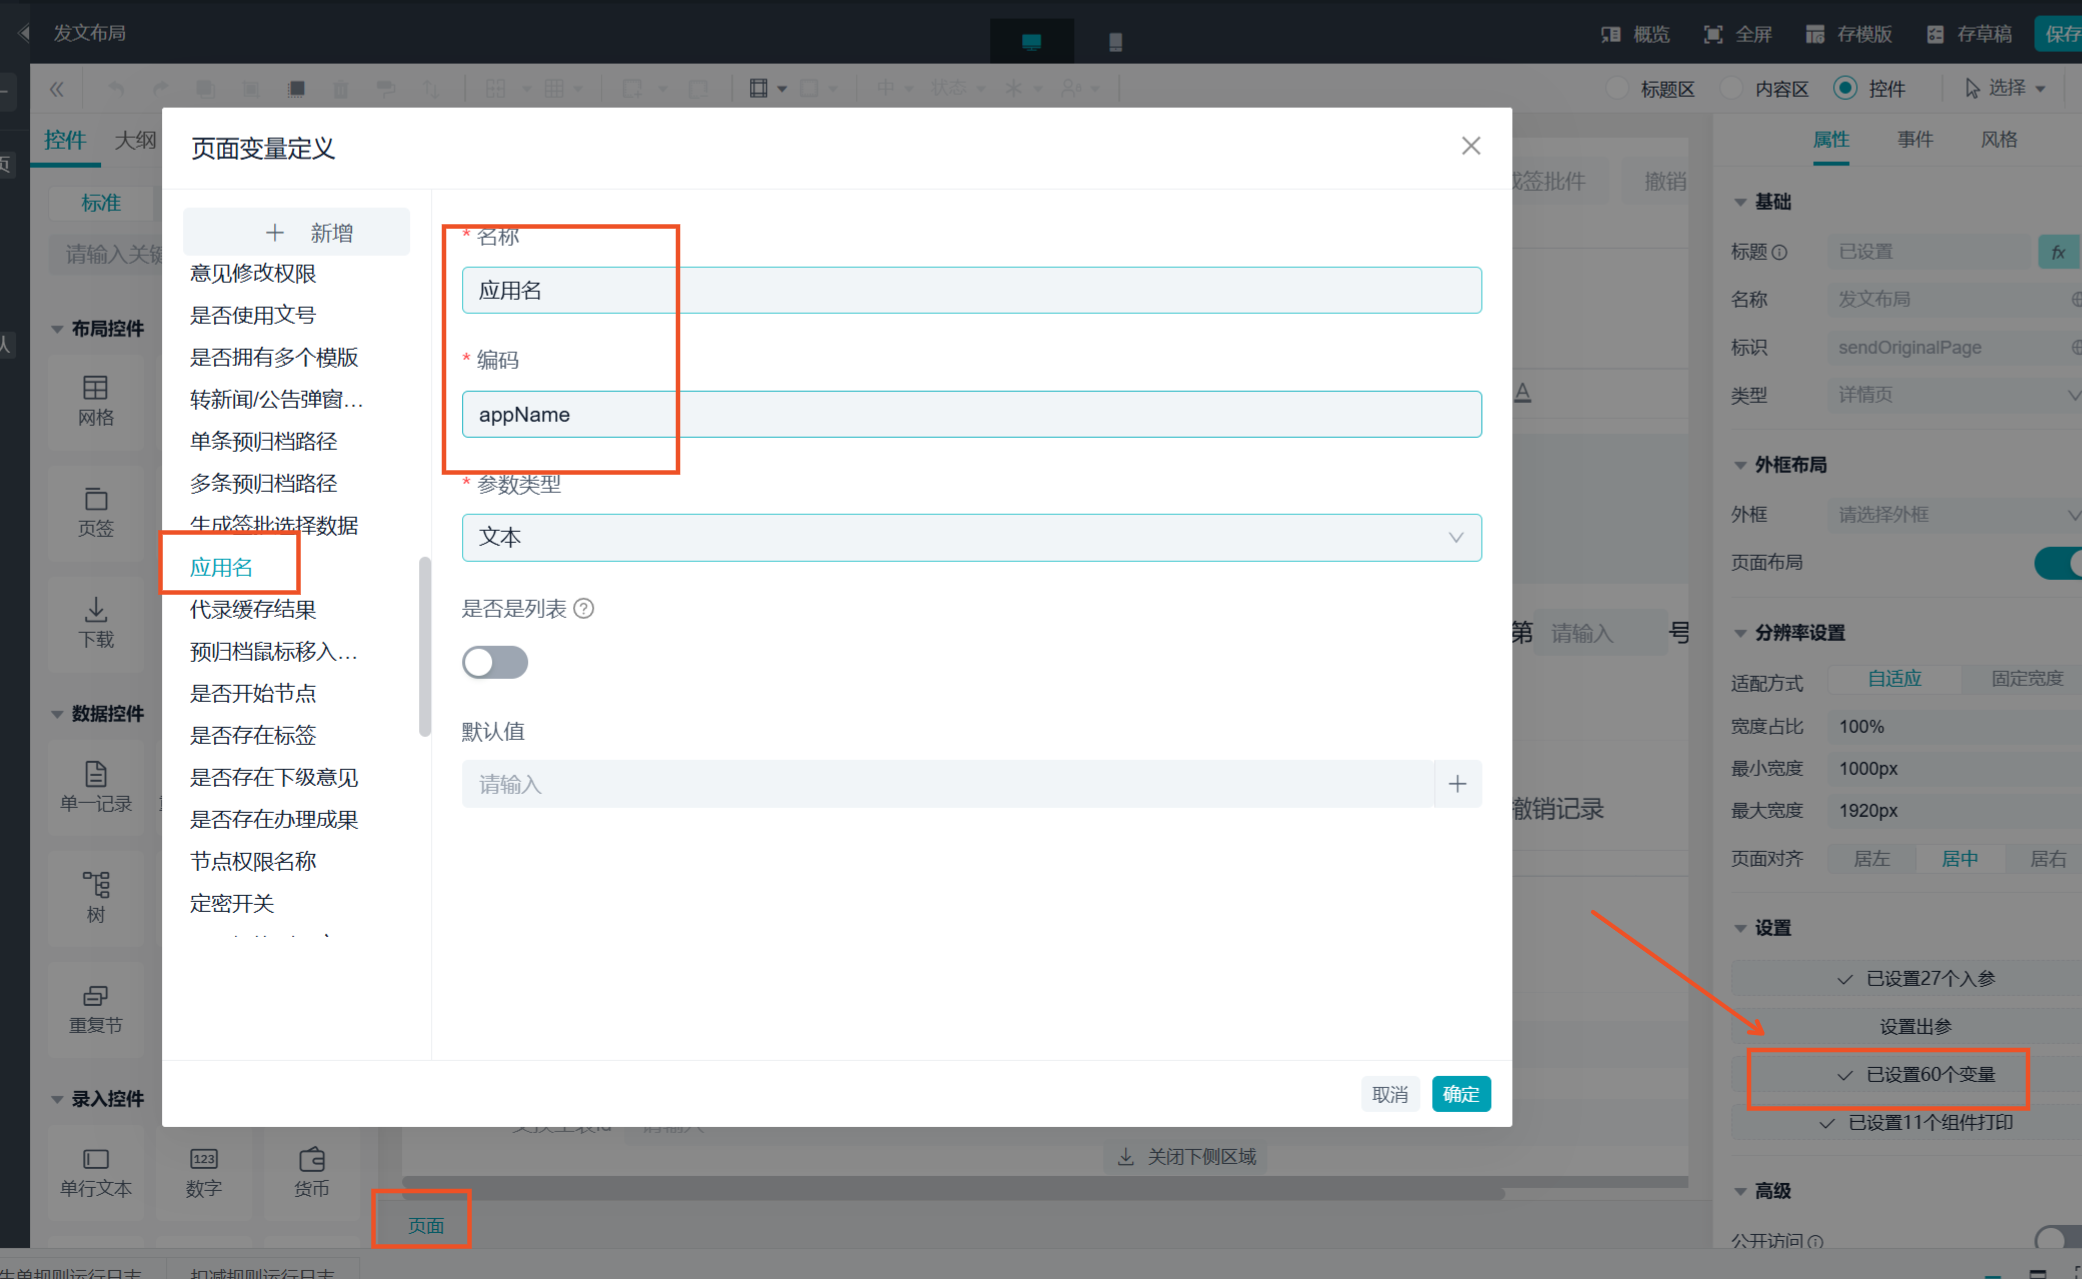Click the 存模版 save template icon
Screen dimensions: 2082x1279
1815,35
